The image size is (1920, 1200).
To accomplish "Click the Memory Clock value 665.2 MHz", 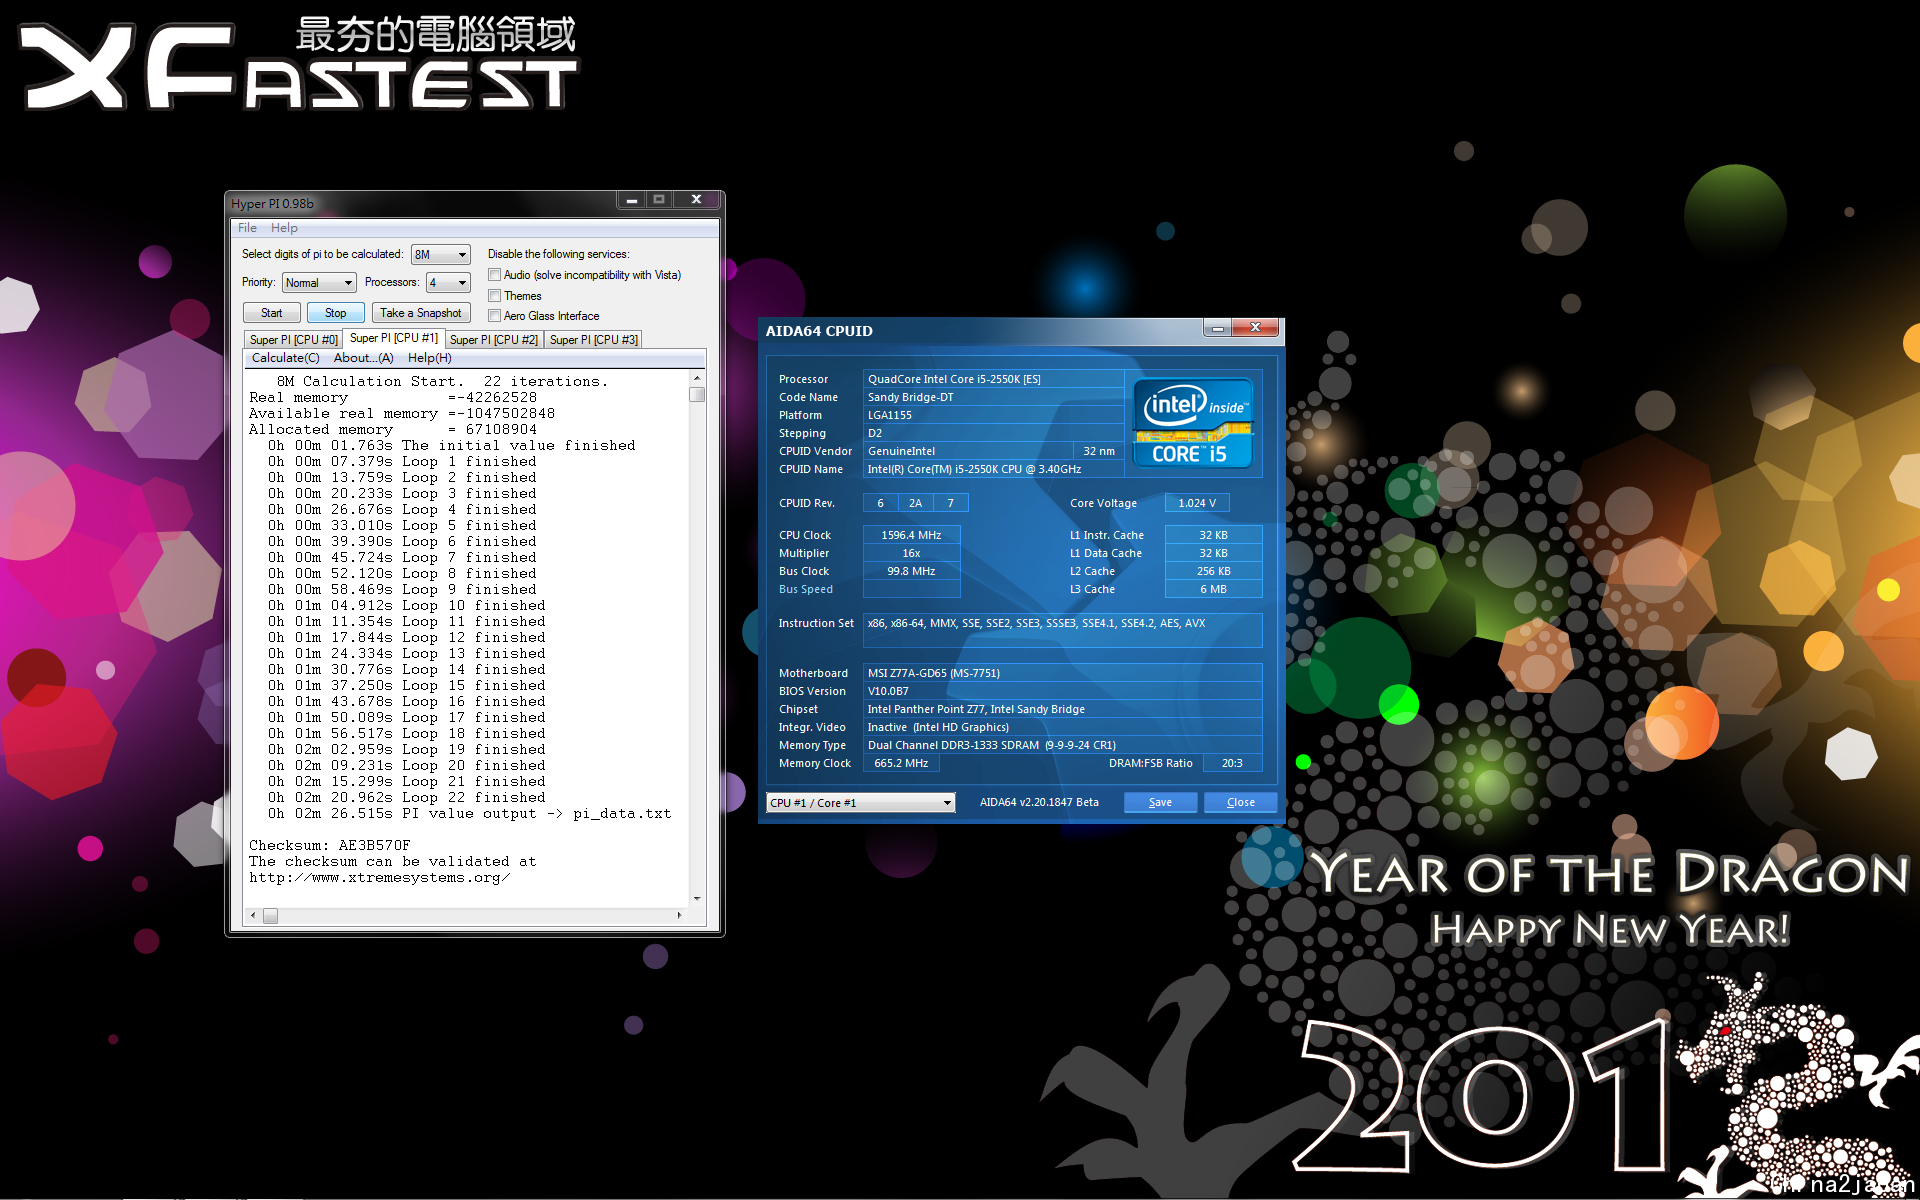I will tap(901, 763).
